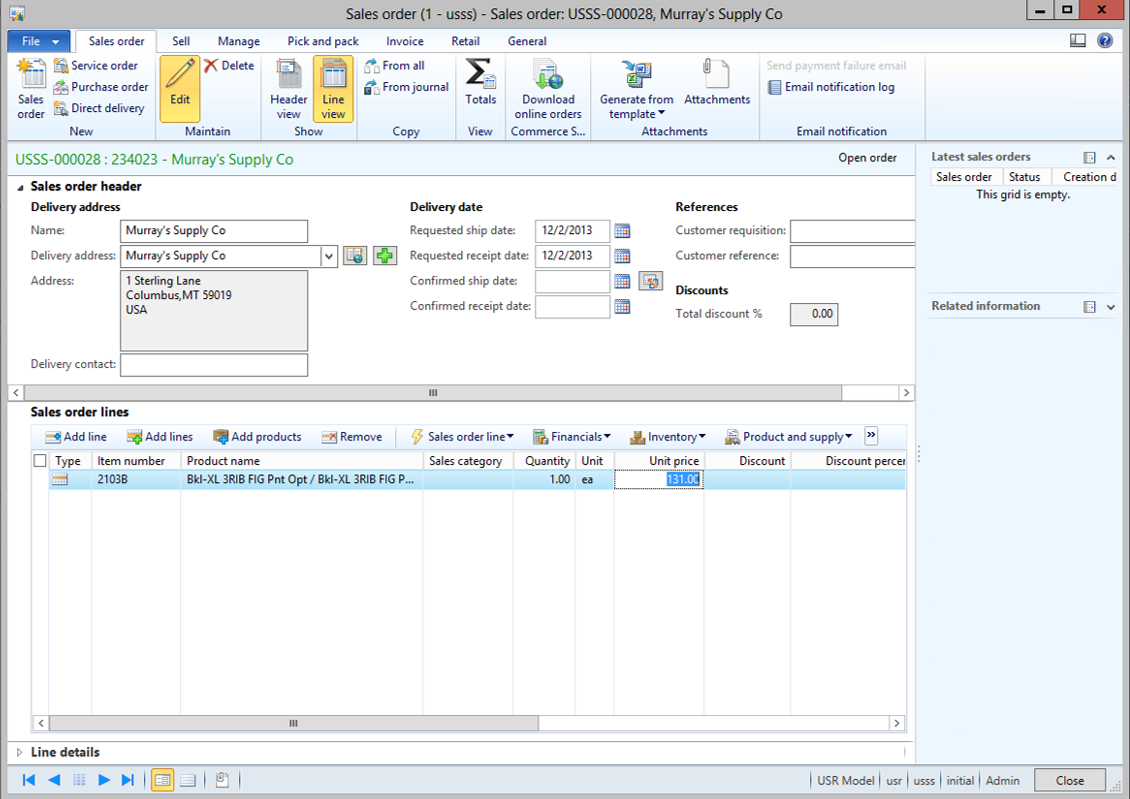Click green plus add address icon

(385, 256)
